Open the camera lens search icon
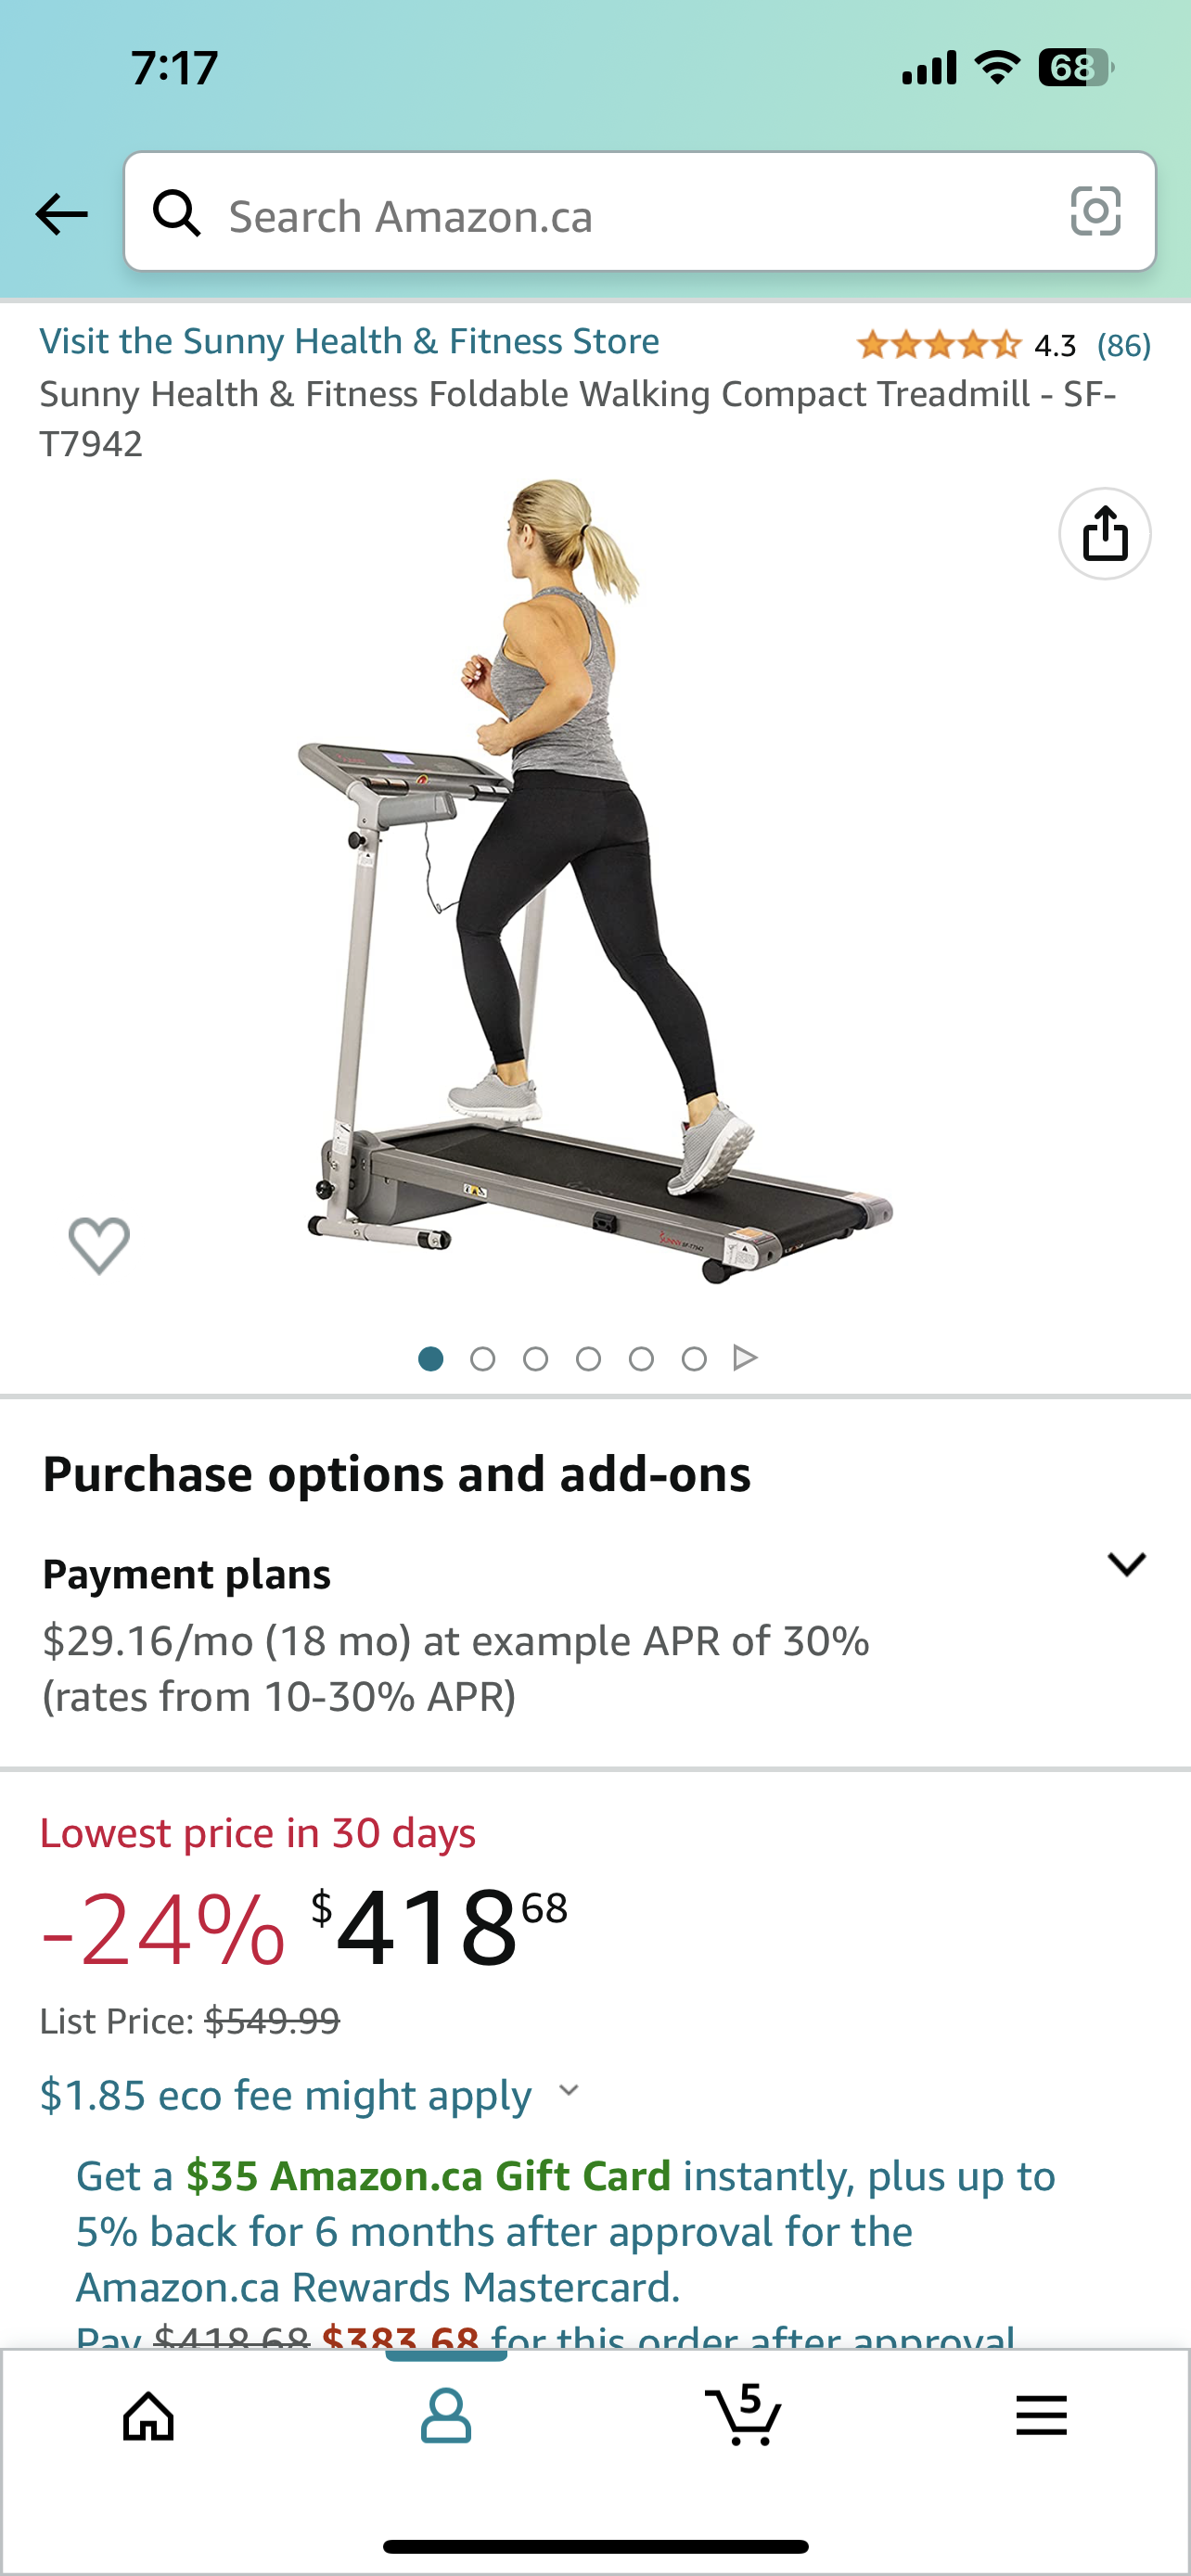1191x2576 pixels. [x=1095, y=211]
